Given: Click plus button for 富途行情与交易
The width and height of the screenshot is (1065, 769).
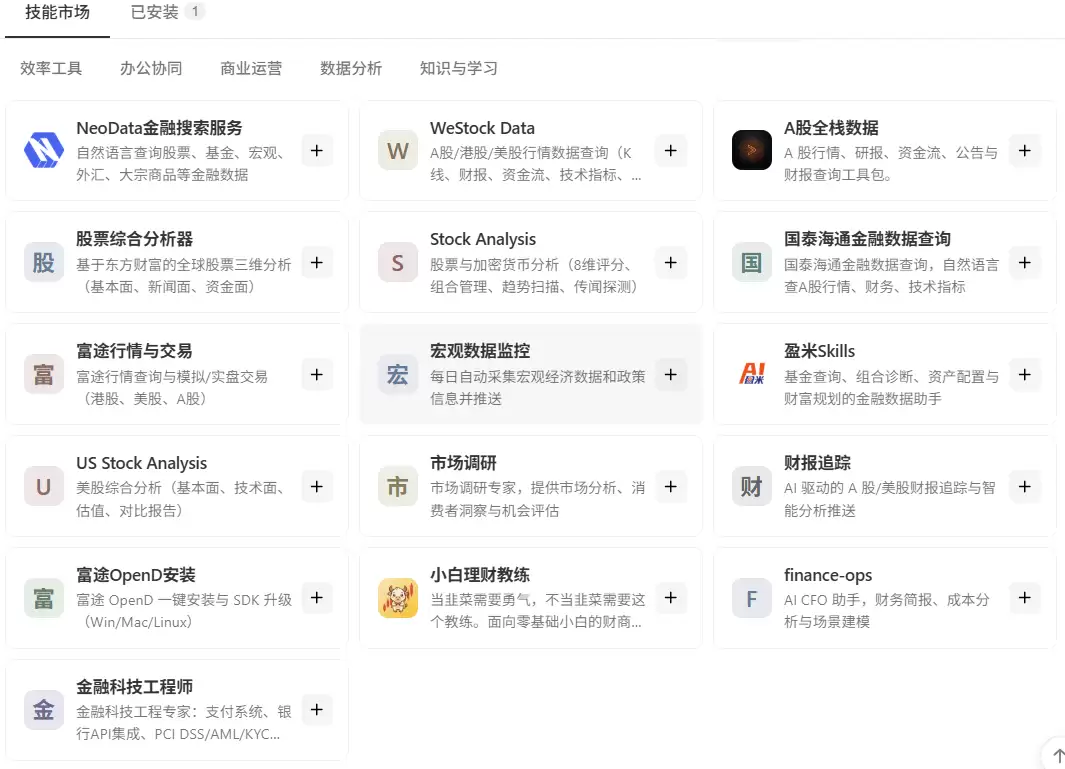Looking at the screenshot, I should [x=317, y=375].
